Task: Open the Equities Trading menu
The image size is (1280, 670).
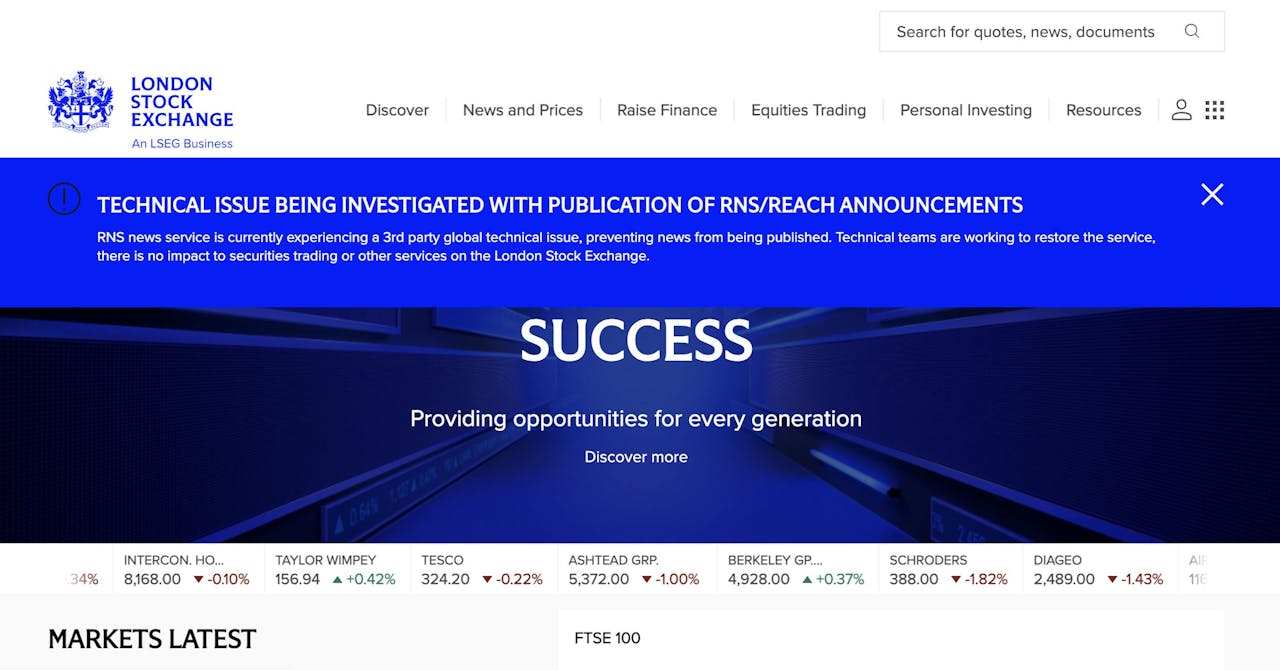Action: pyautogui.click(x=808, y=110)
